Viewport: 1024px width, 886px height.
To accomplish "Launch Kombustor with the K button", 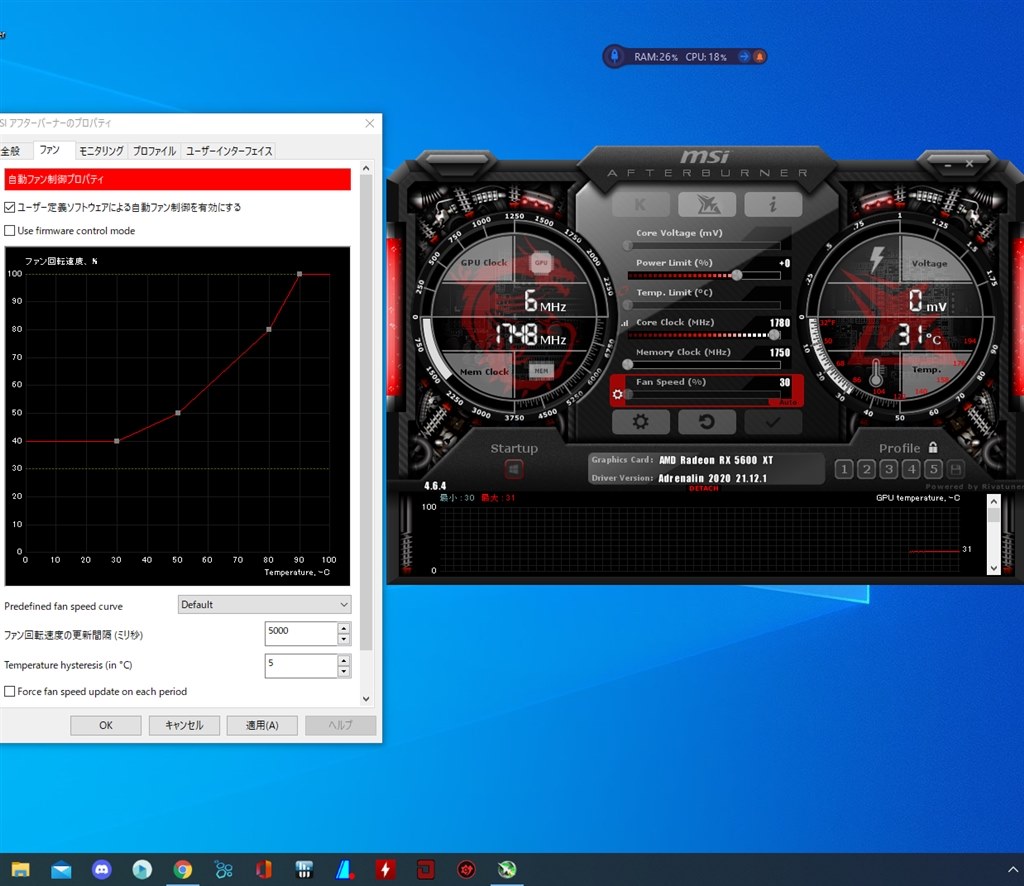I will click(x=640, y=204).
